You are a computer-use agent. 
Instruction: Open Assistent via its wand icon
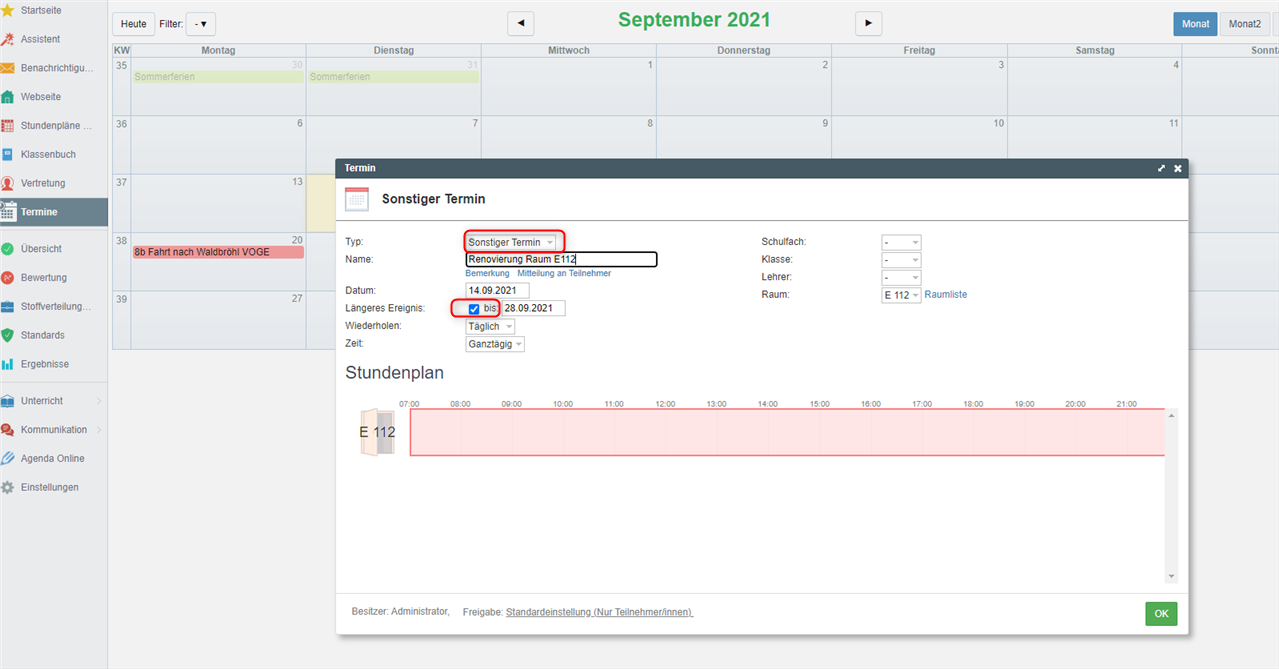pyautogui.click(x=8, y=39)
